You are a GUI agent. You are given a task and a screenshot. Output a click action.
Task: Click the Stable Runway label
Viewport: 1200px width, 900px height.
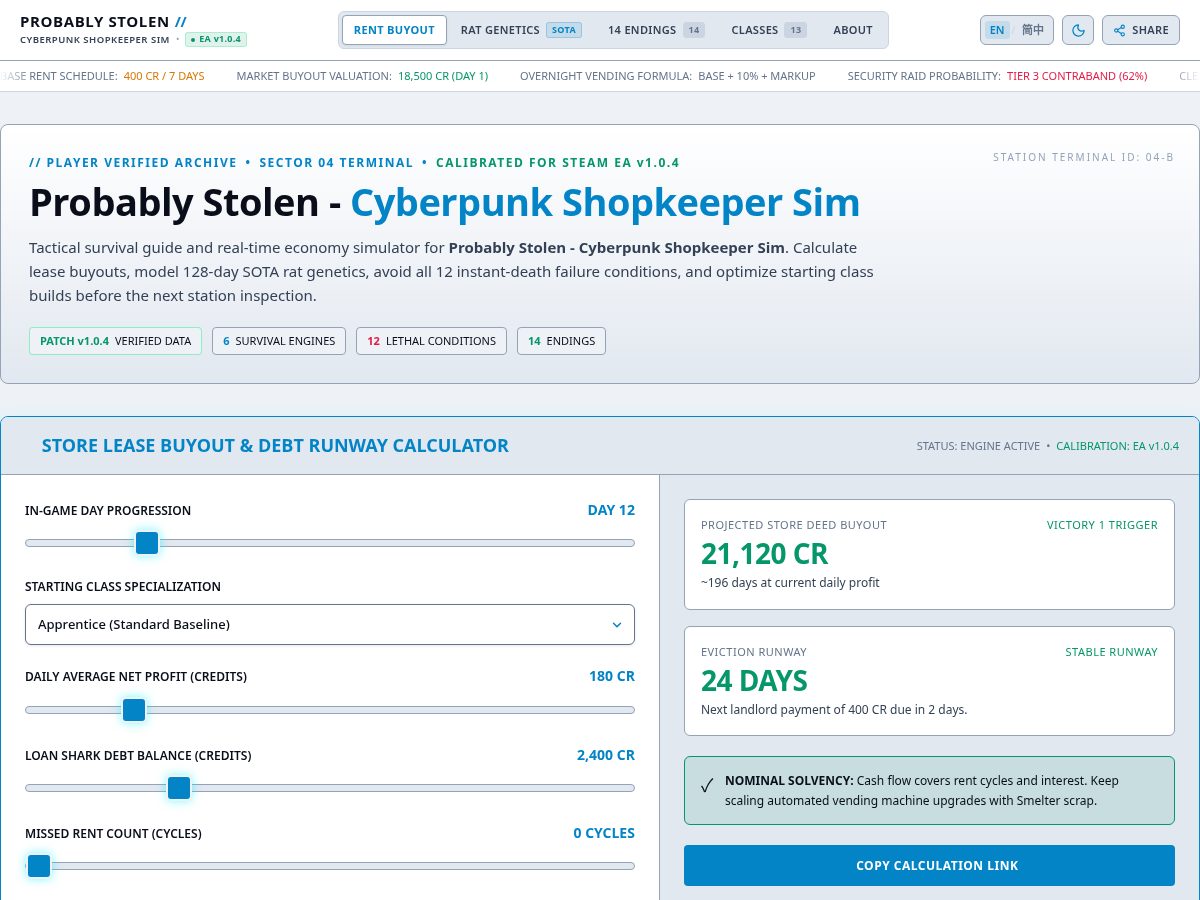[1111, 652]
